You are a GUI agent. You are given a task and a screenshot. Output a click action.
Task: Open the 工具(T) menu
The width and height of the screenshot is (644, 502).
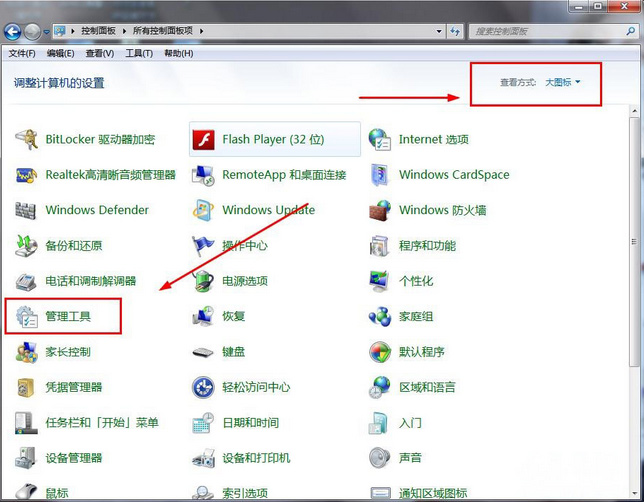(139, 53)
